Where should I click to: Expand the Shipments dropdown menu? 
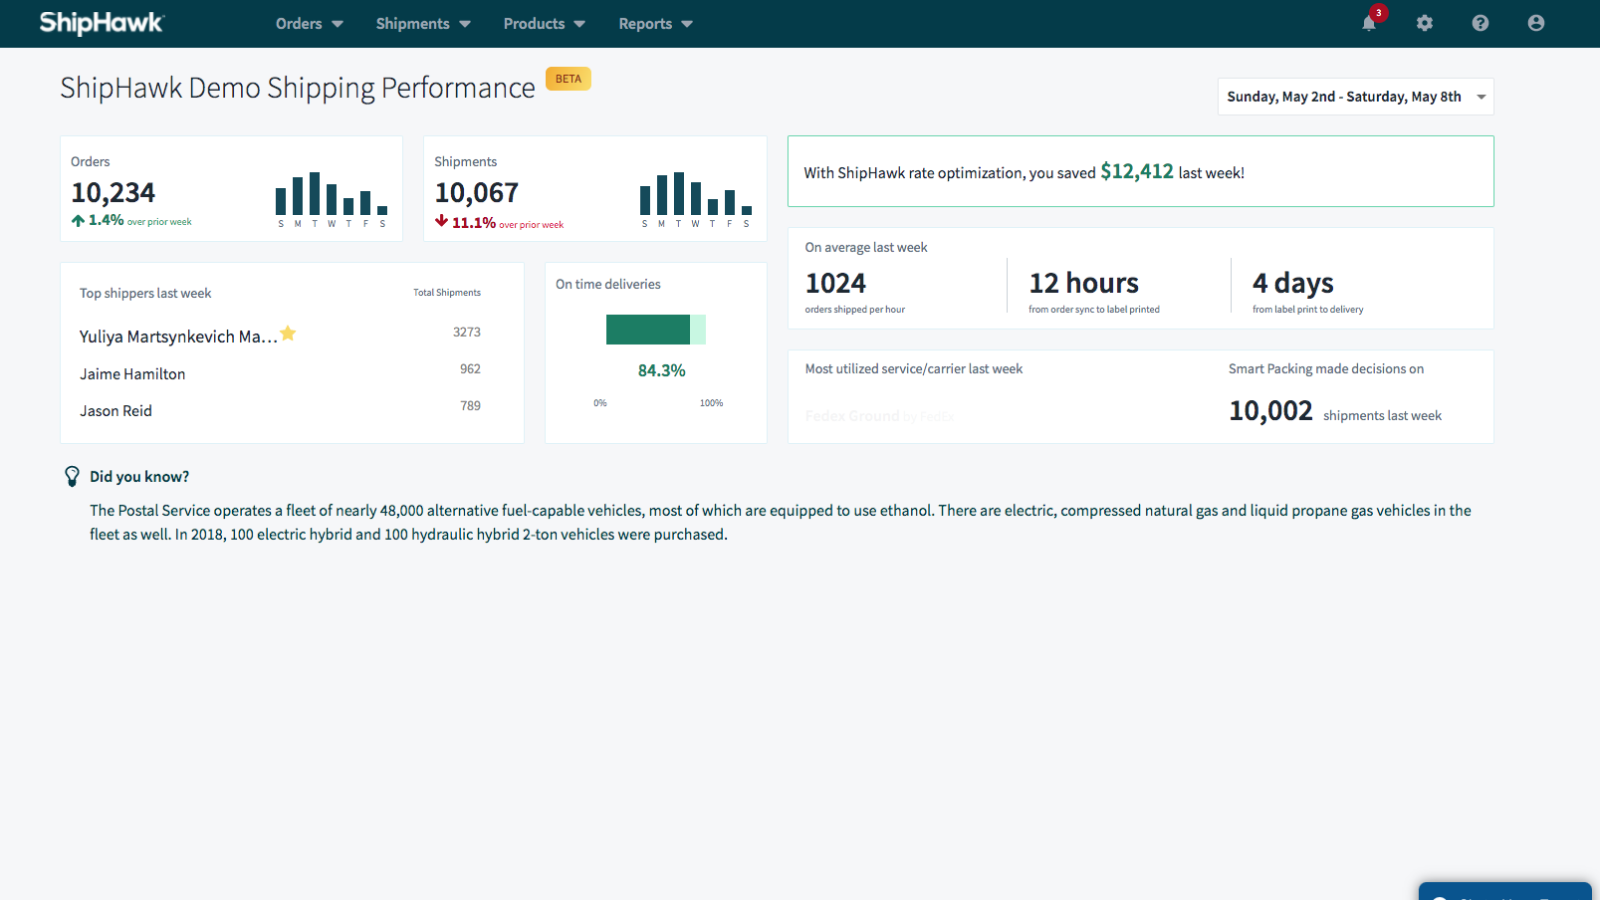(x=423, y=23)
